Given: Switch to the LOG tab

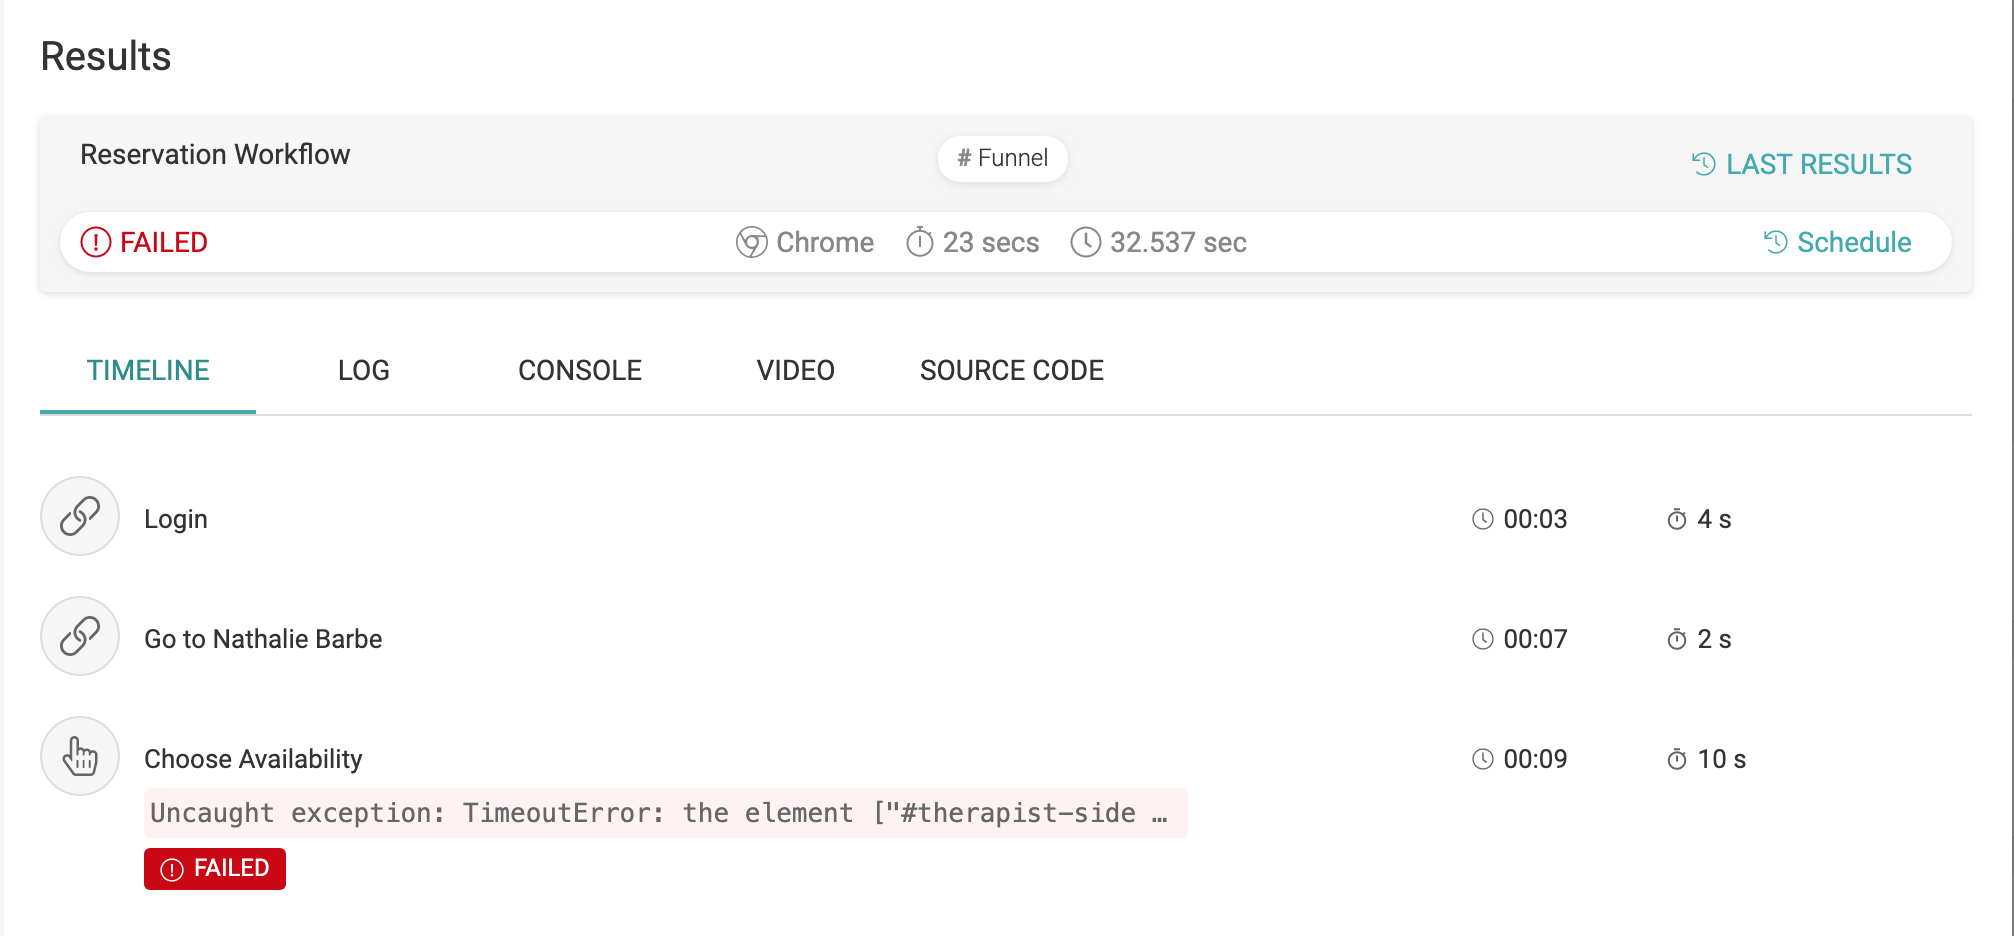Looking at the screenshot, I should pyautogui.click(x=362, y=370).
